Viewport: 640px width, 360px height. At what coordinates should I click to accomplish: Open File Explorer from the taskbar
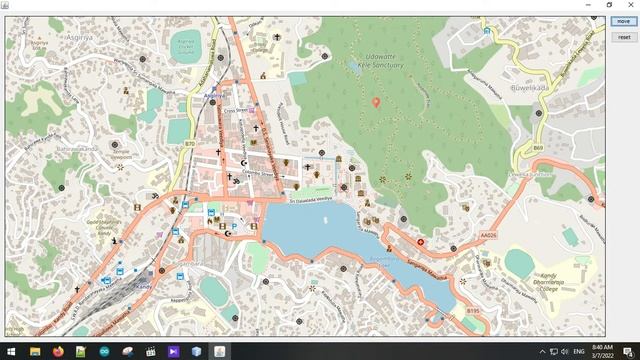point(35,351)
